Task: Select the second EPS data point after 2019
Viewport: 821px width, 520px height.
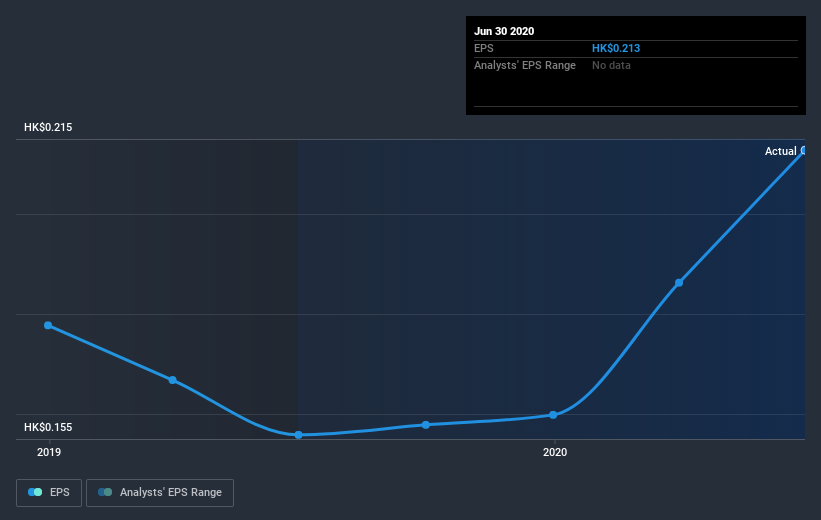Action: click(172, 380)
